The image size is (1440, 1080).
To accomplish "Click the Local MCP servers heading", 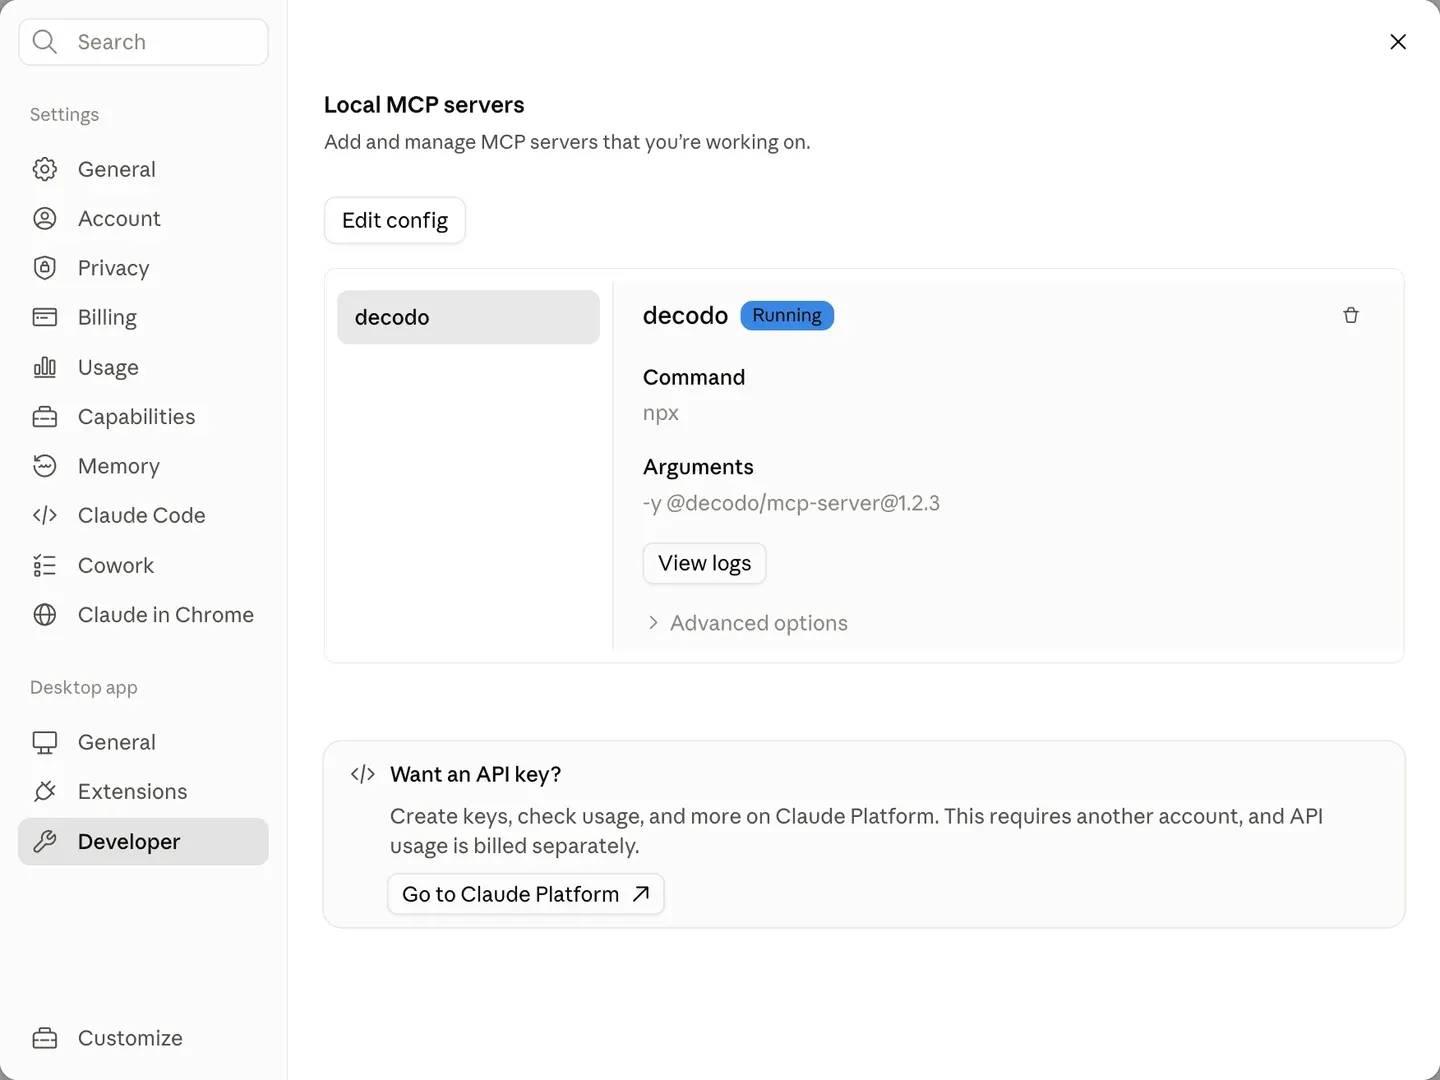I will [x=424, y=105].
